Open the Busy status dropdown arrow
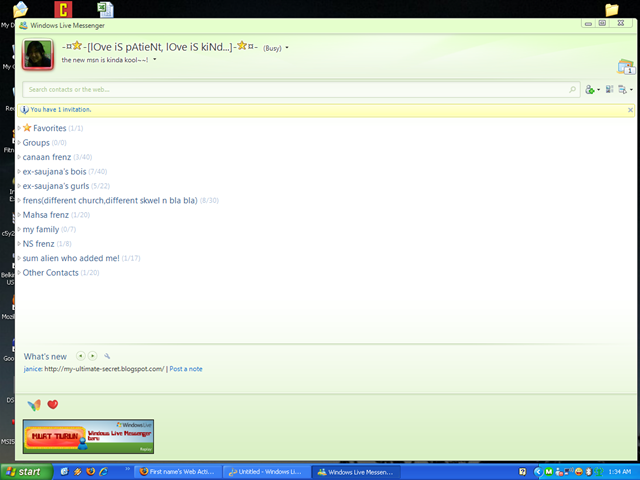 pos(287,48)
